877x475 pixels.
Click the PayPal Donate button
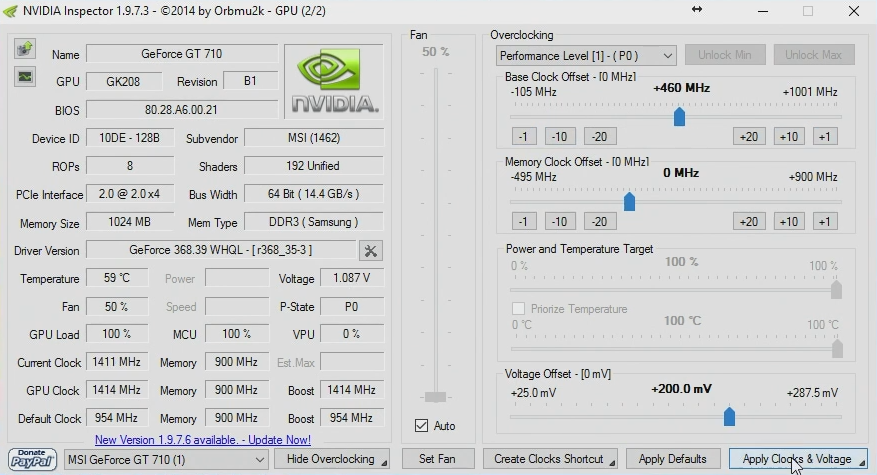[32, 459]
